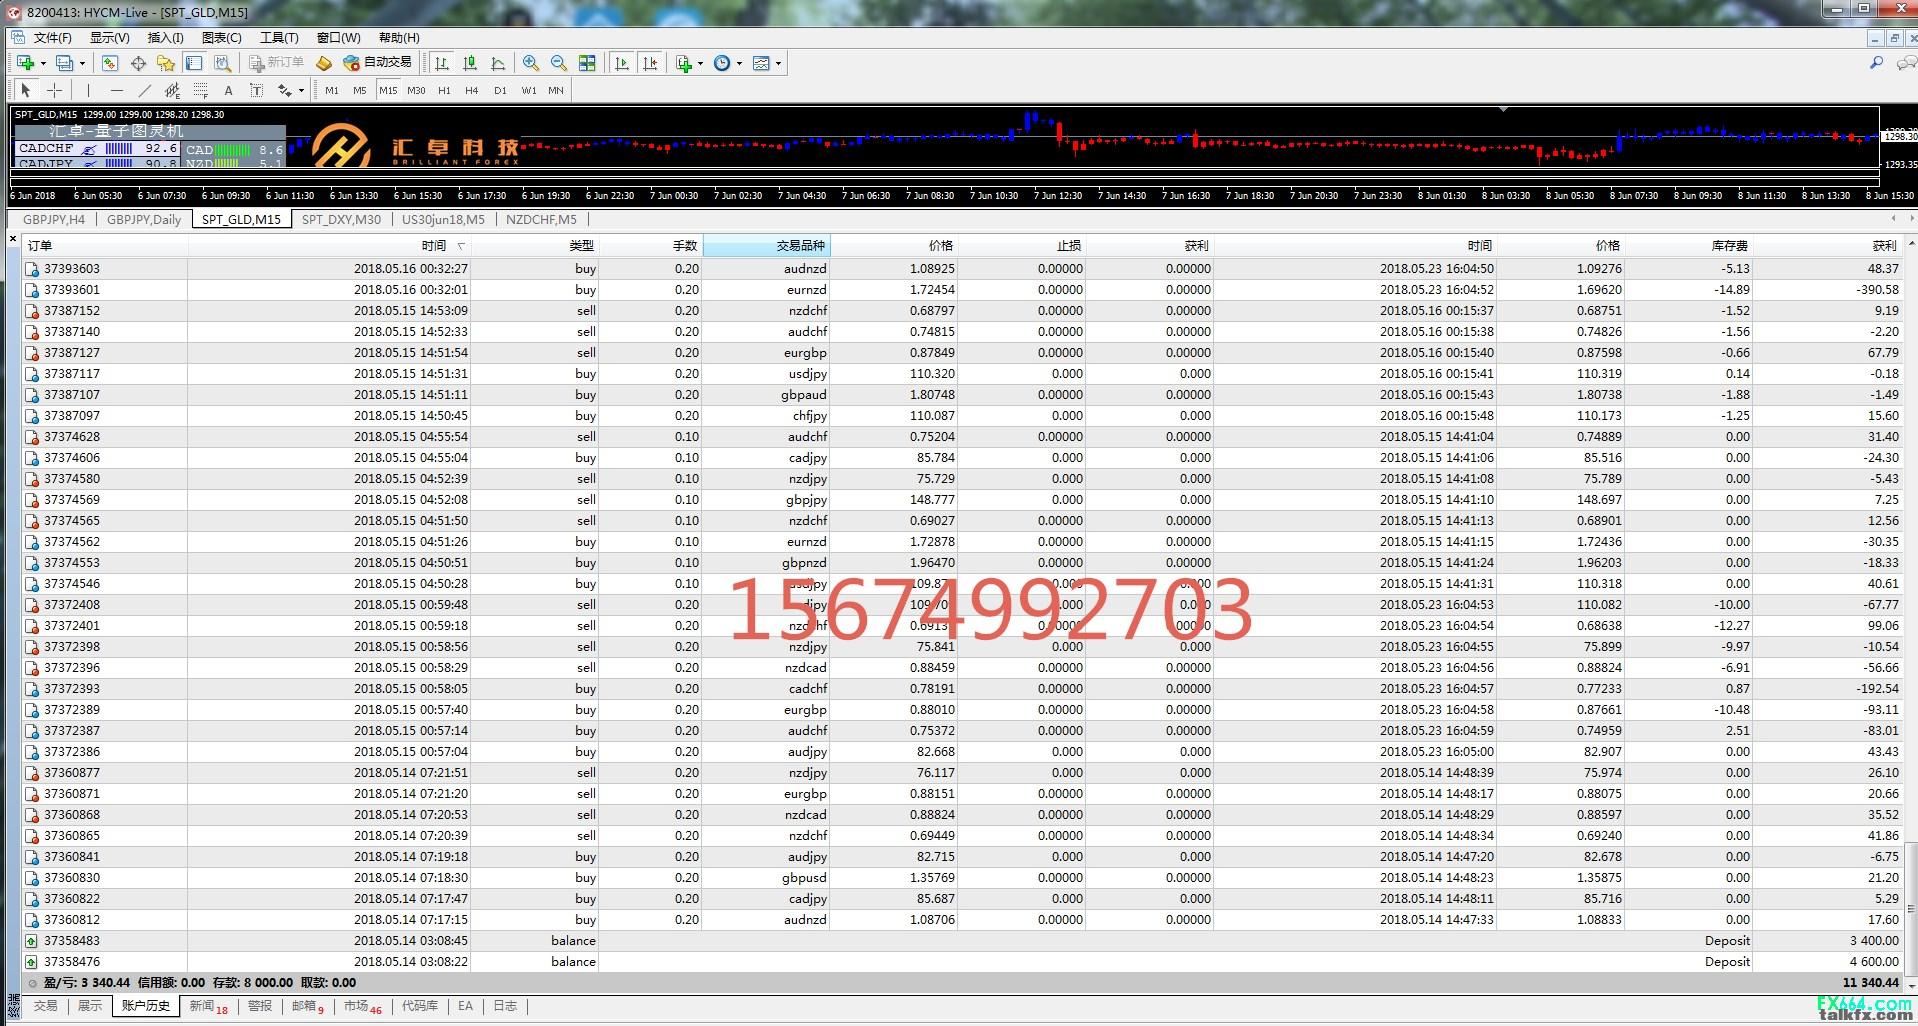Image resolution: width=1918 pixels, height=1026 pixels.
Task: Open the Navigator star-folder icon
Action: point(166,63)
